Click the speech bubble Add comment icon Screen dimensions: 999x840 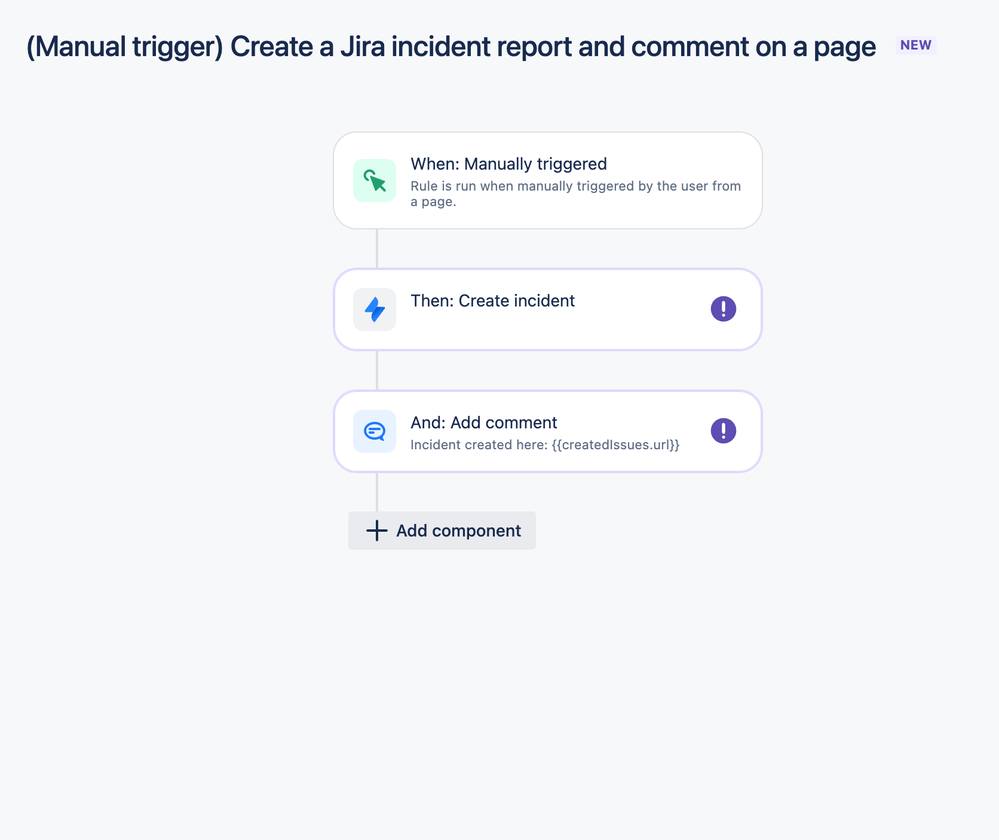pyautogui.click(x=375, y=431)
